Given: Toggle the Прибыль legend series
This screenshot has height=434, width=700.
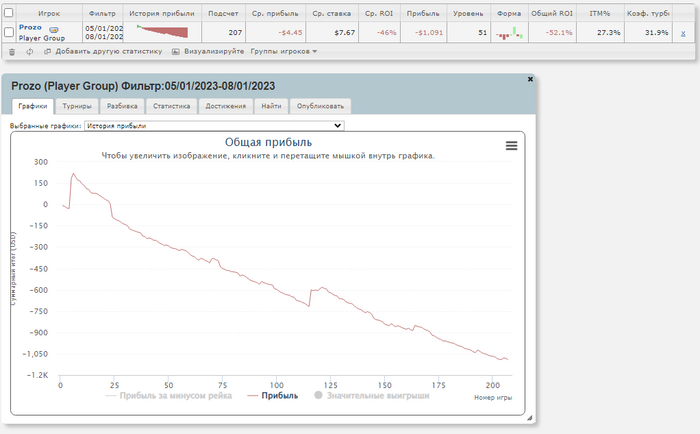Looking at the screenshot, I should click(273, 396).
